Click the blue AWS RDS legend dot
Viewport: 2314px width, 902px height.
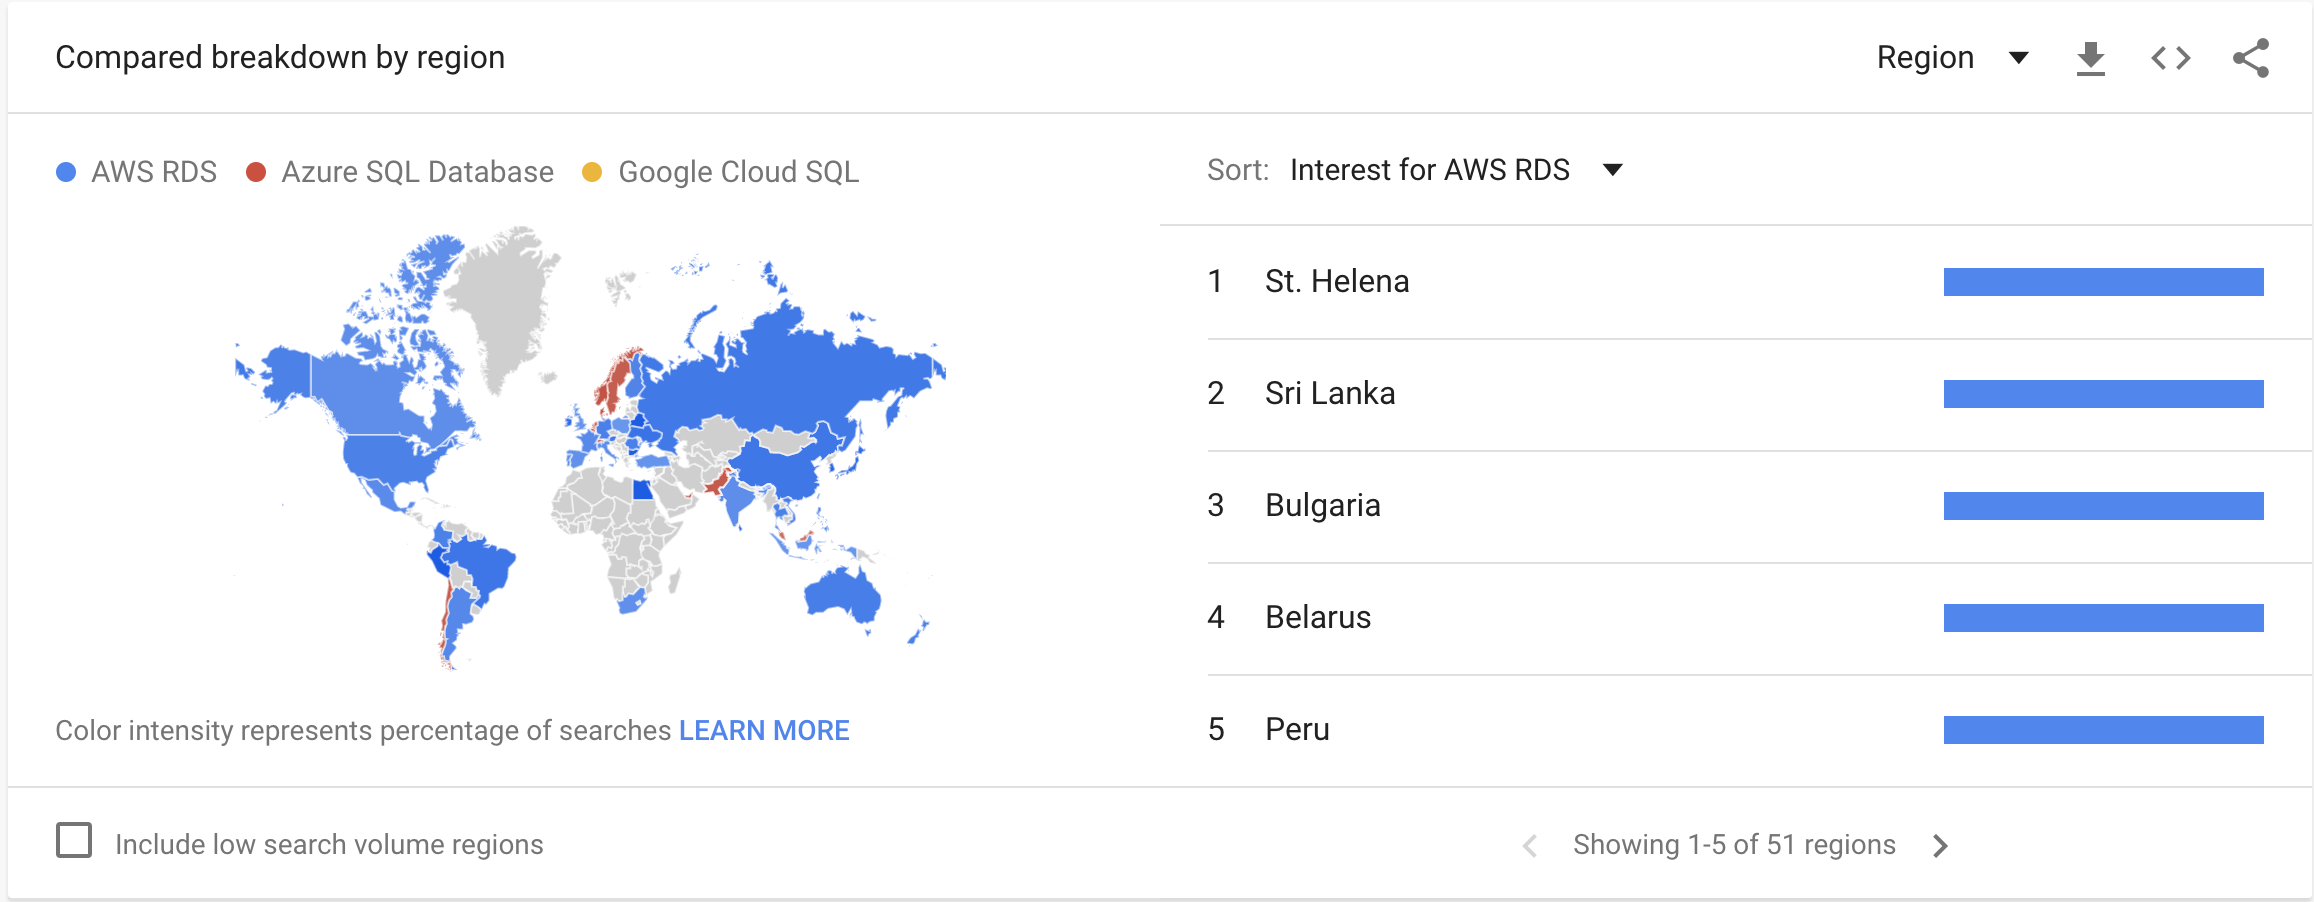coord(66,172)
